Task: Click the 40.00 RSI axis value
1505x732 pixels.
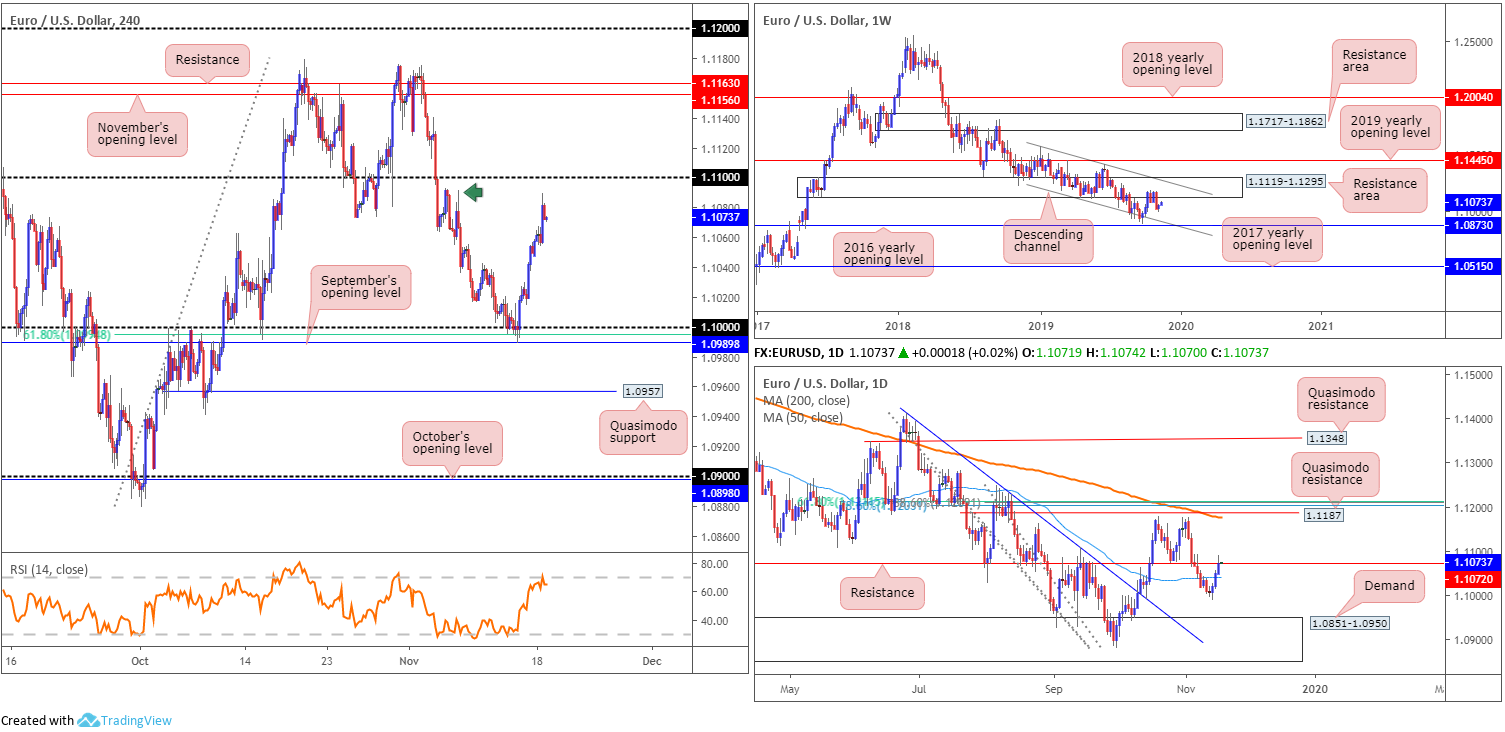Action: click(712, 621)
